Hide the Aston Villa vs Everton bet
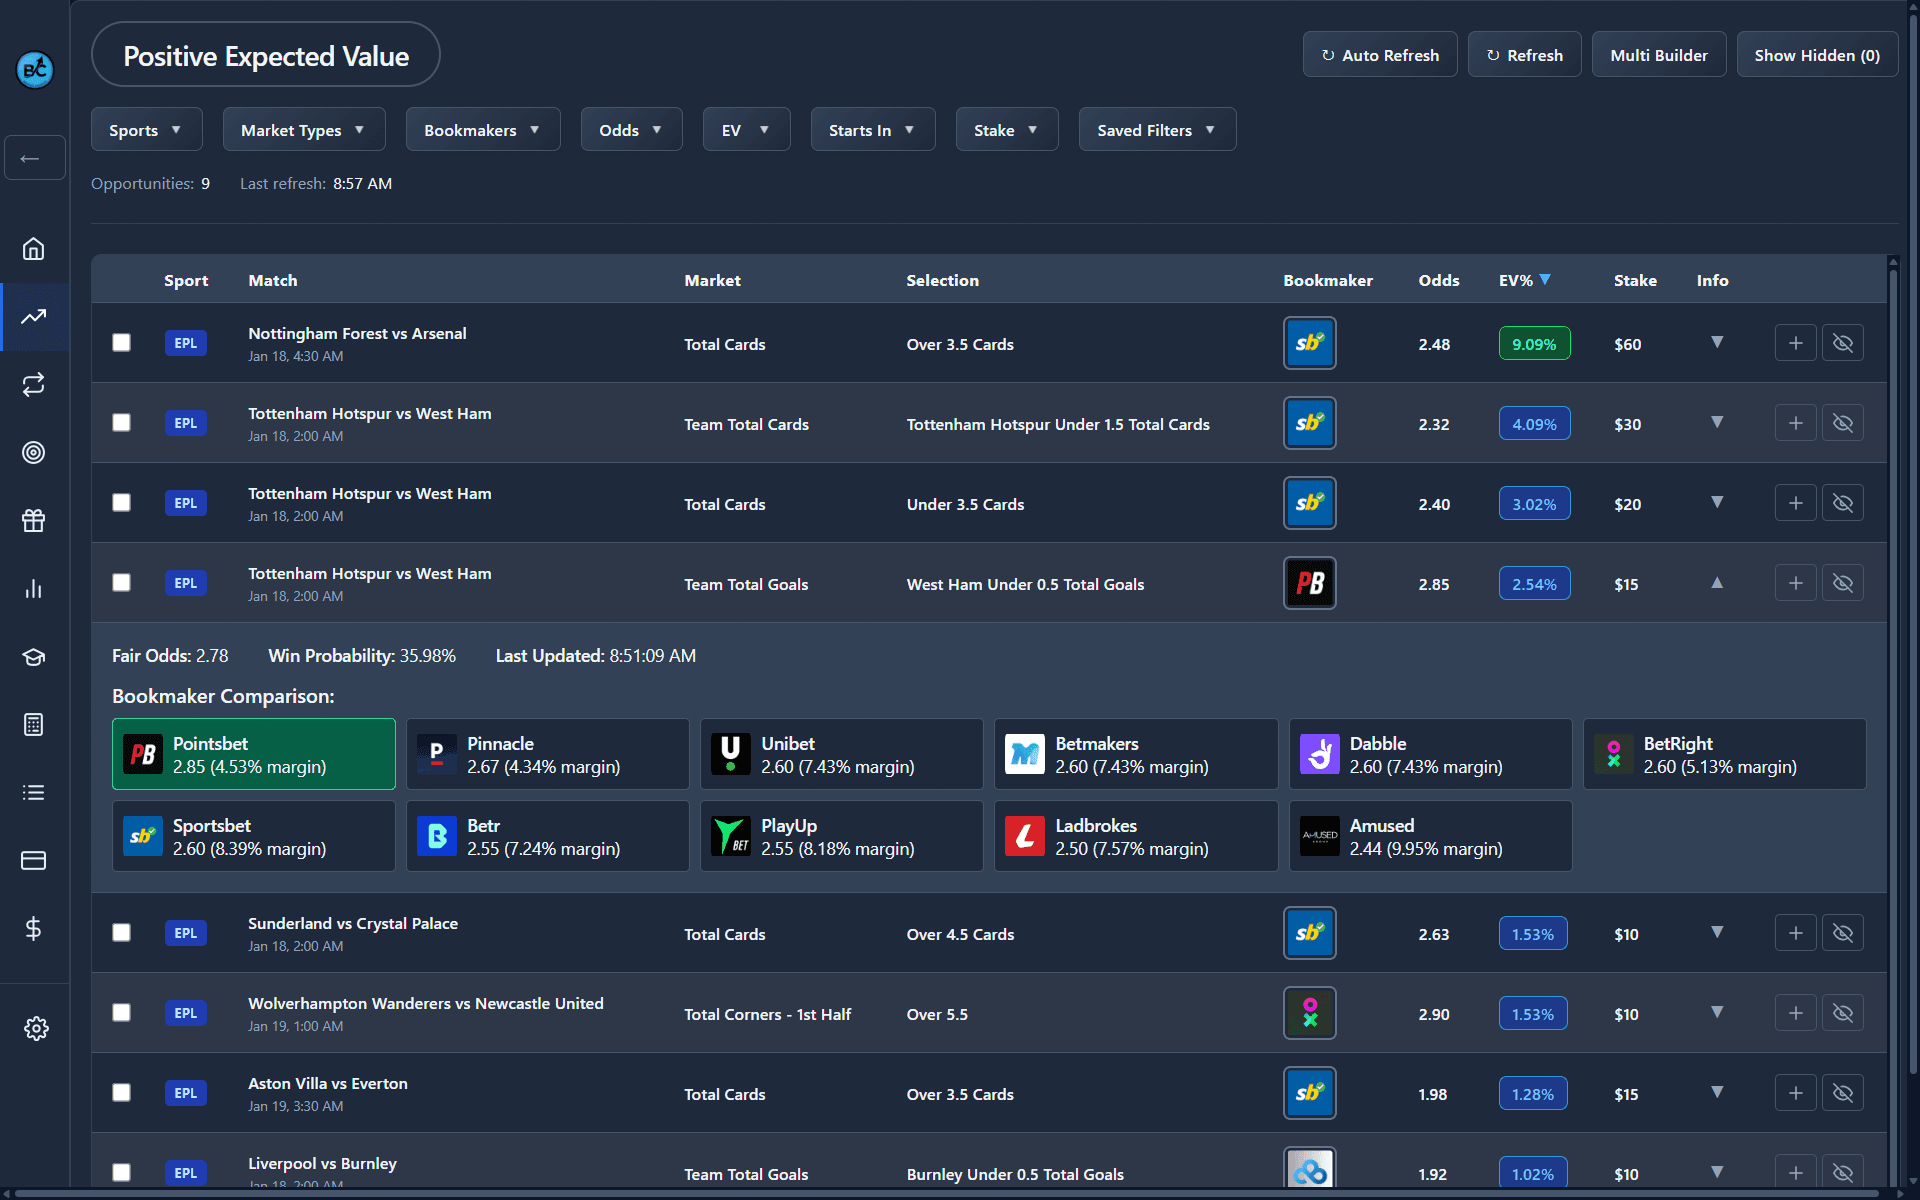This screenshot has height=1200, width=1920. click(x=1842, y=1093)
